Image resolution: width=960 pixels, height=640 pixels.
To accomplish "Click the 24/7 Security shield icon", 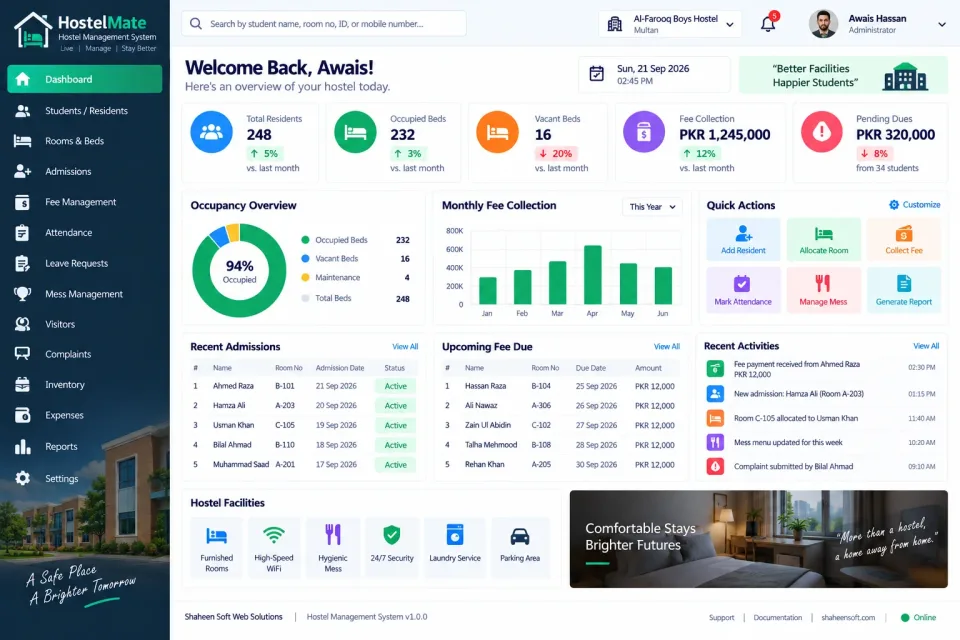I will [x=392, y=535].
